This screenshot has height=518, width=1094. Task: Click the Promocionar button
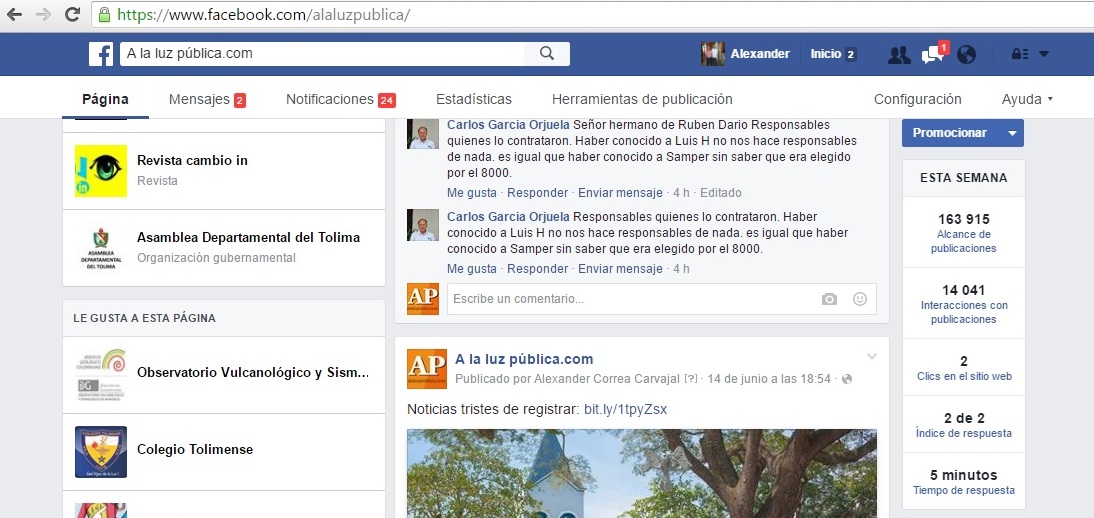click(950, 133)
